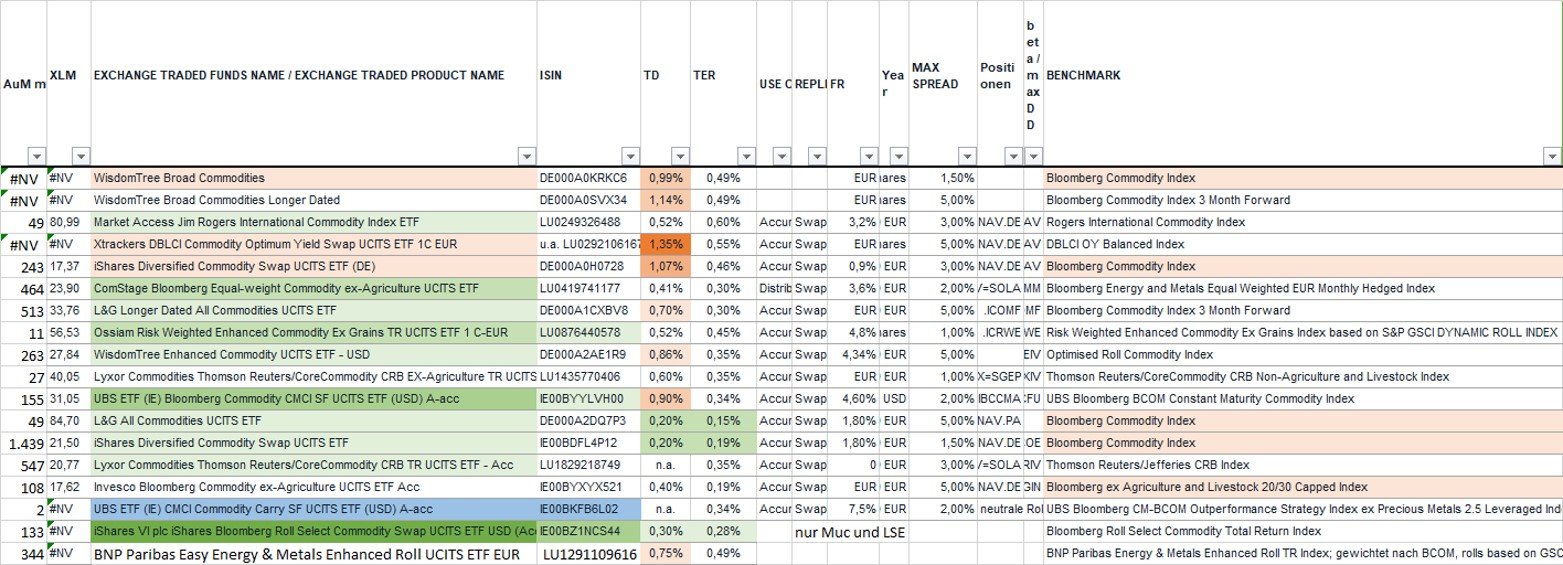Expand the BENCHMARK column filter
1563x565 pixels.
tap(1551, 156)
